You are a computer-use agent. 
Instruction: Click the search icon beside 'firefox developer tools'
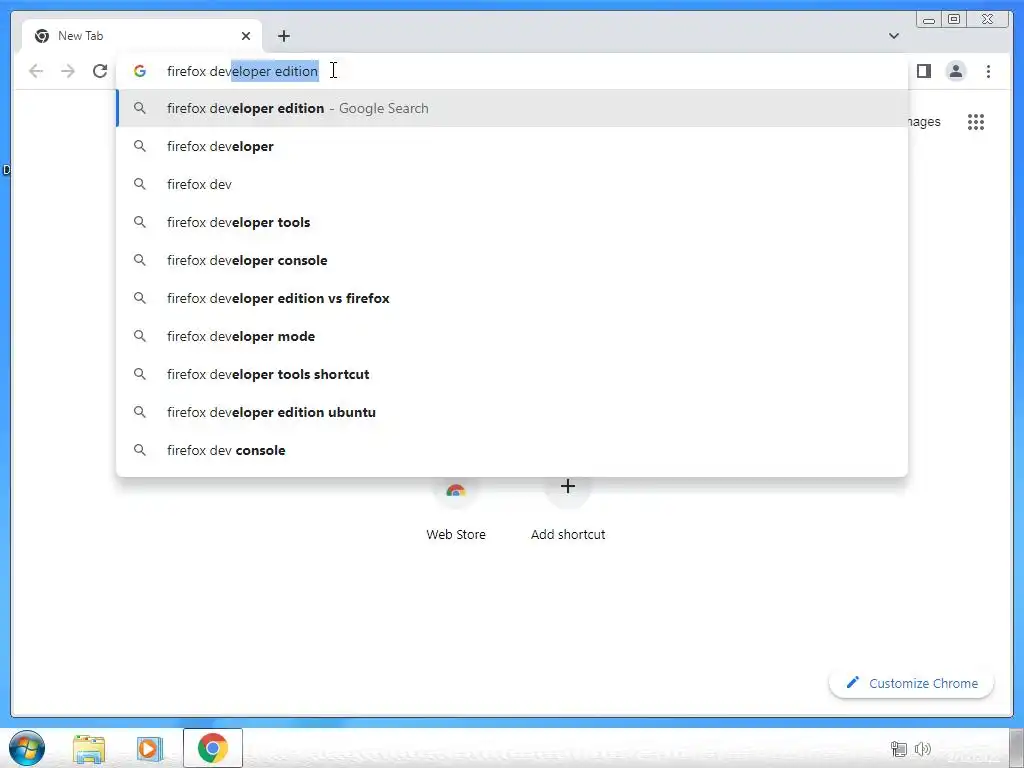pyautogui.click(x=140, y=222)
